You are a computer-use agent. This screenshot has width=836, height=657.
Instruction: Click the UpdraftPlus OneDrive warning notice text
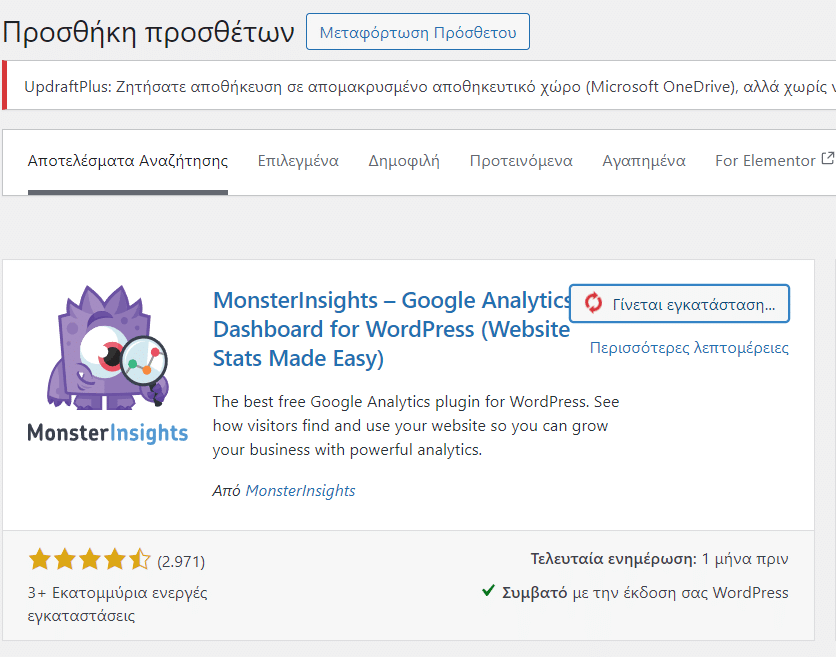(430, 86)
